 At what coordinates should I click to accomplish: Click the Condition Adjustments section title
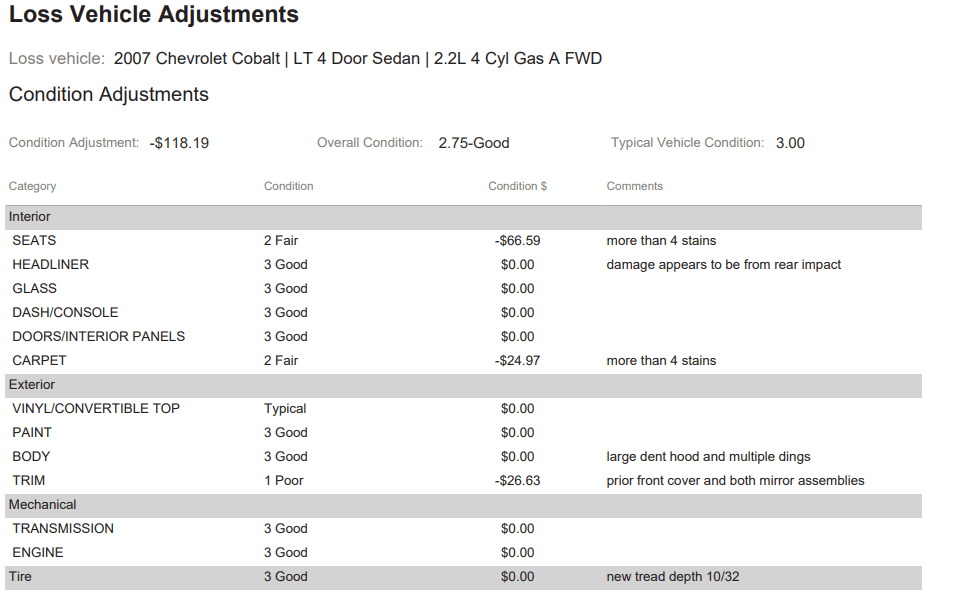(x=109, y=95)
